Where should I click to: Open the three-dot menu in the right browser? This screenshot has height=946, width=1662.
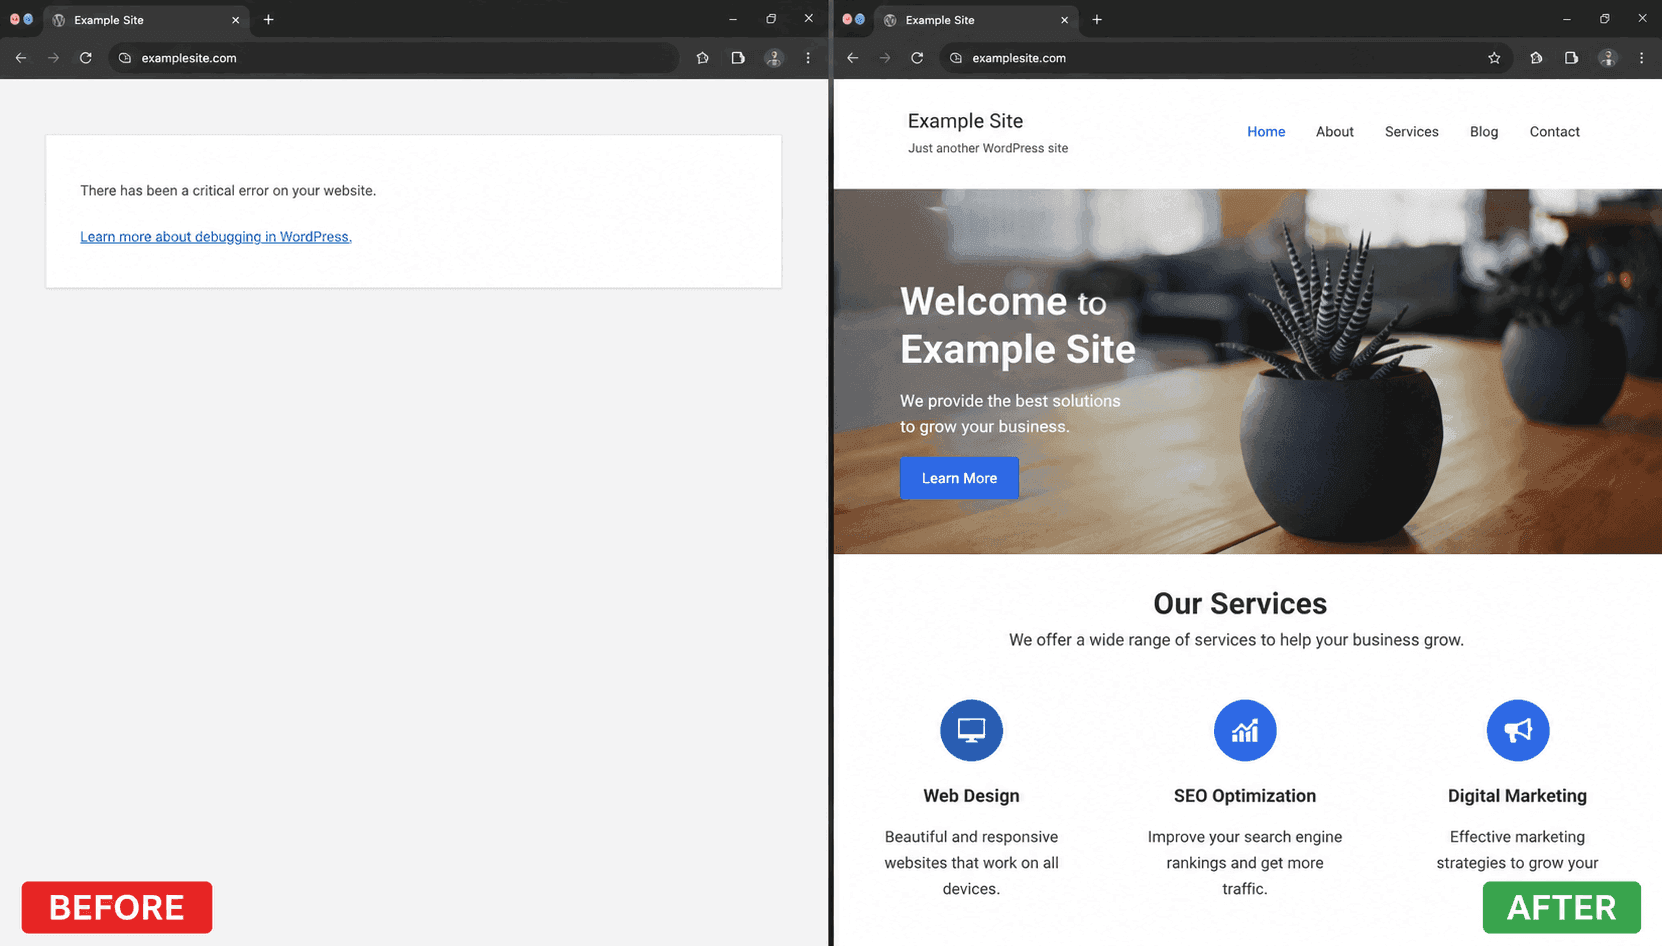(x=1641, y=58)
